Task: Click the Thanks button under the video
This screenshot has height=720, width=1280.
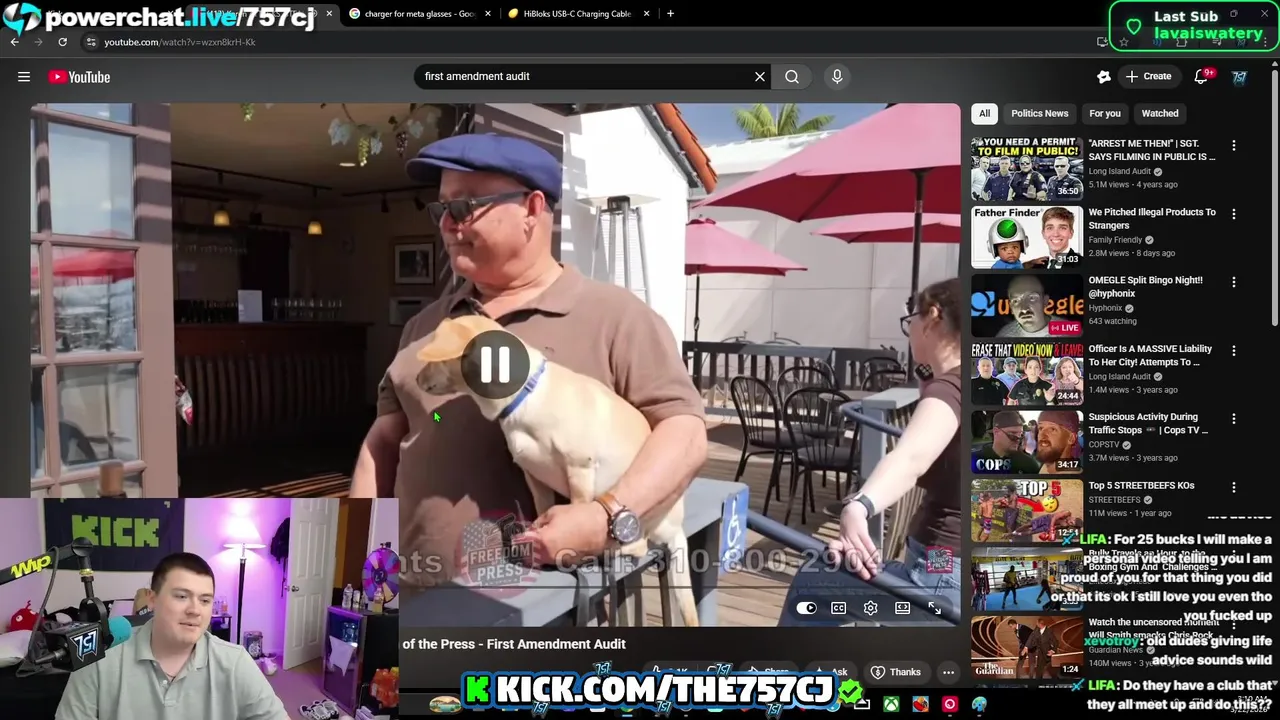Action: (x=896, y=672)
